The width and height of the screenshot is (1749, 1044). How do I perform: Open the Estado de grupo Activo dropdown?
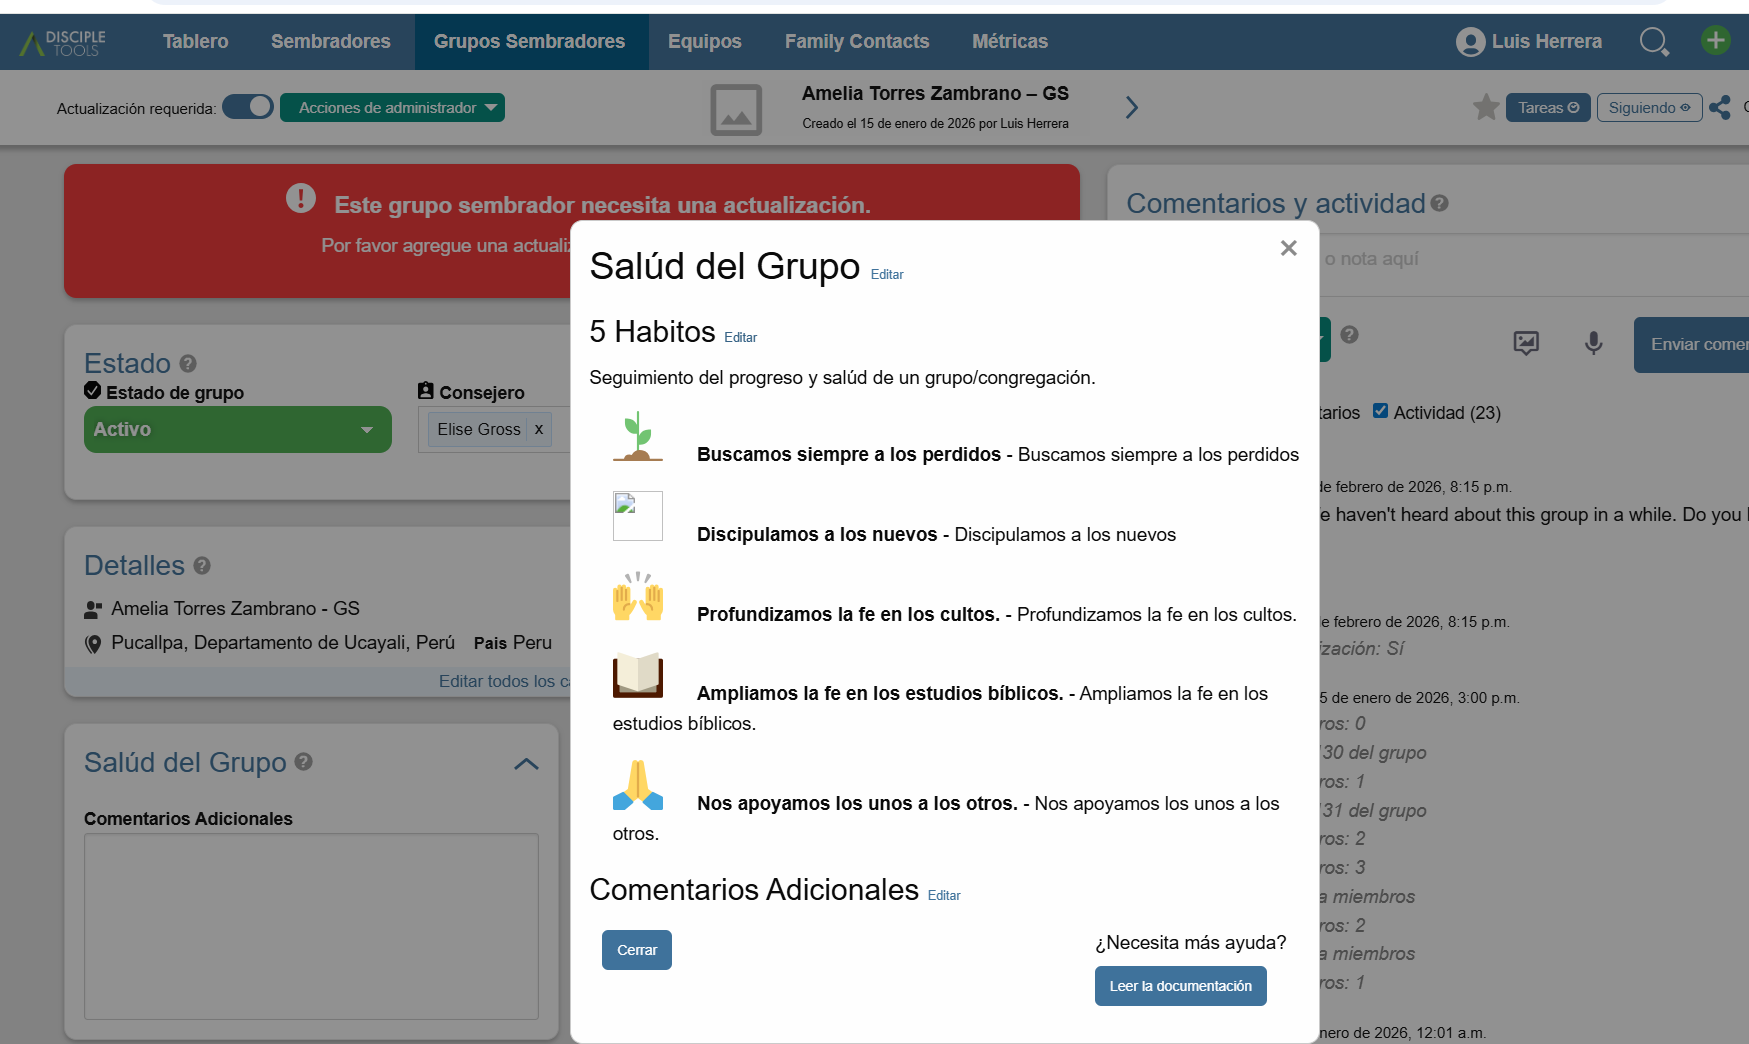point(237,429)
